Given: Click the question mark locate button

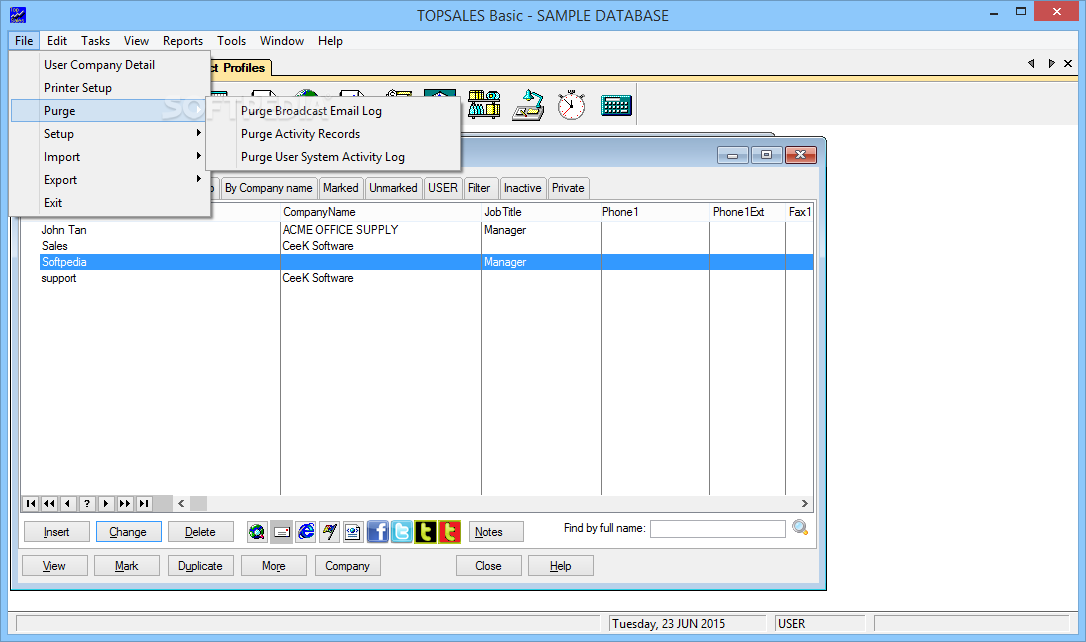Looking at the screenshot, I should tap(87, 503).
